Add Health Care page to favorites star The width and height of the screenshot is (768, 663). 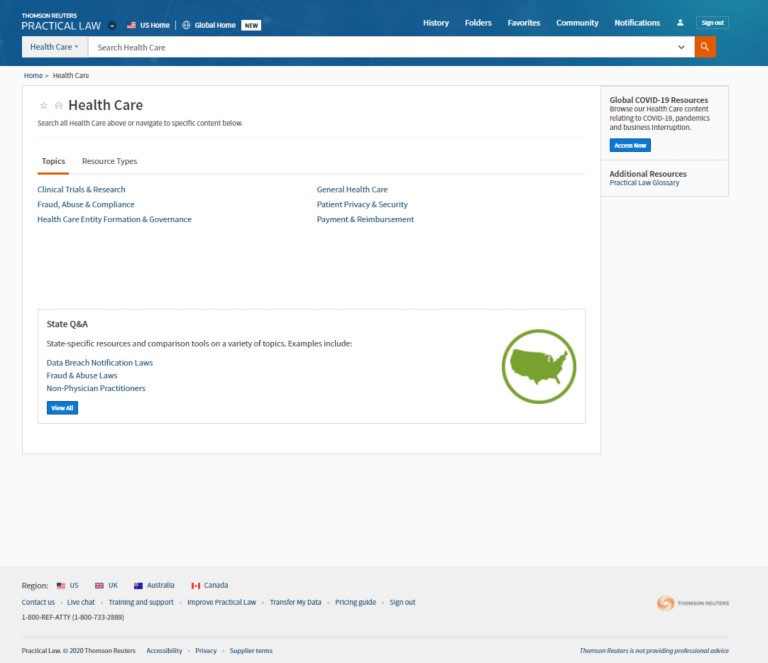[x=44, y=105]
